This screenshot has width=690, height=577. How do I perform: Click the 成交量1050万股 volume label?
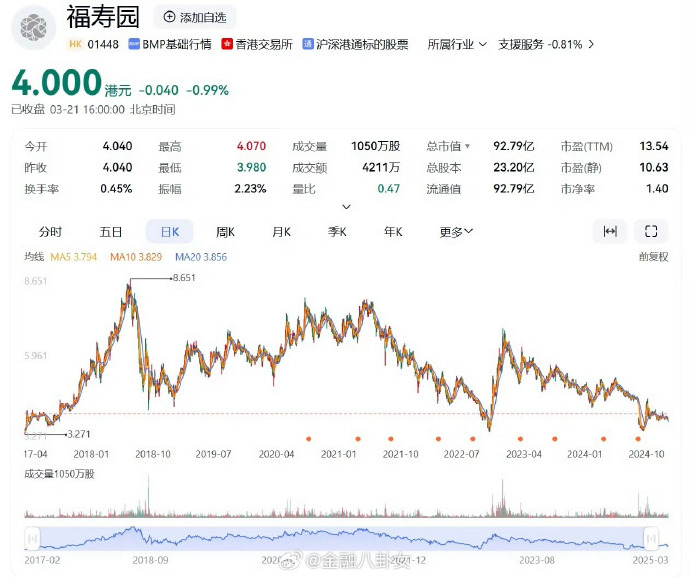59,474
